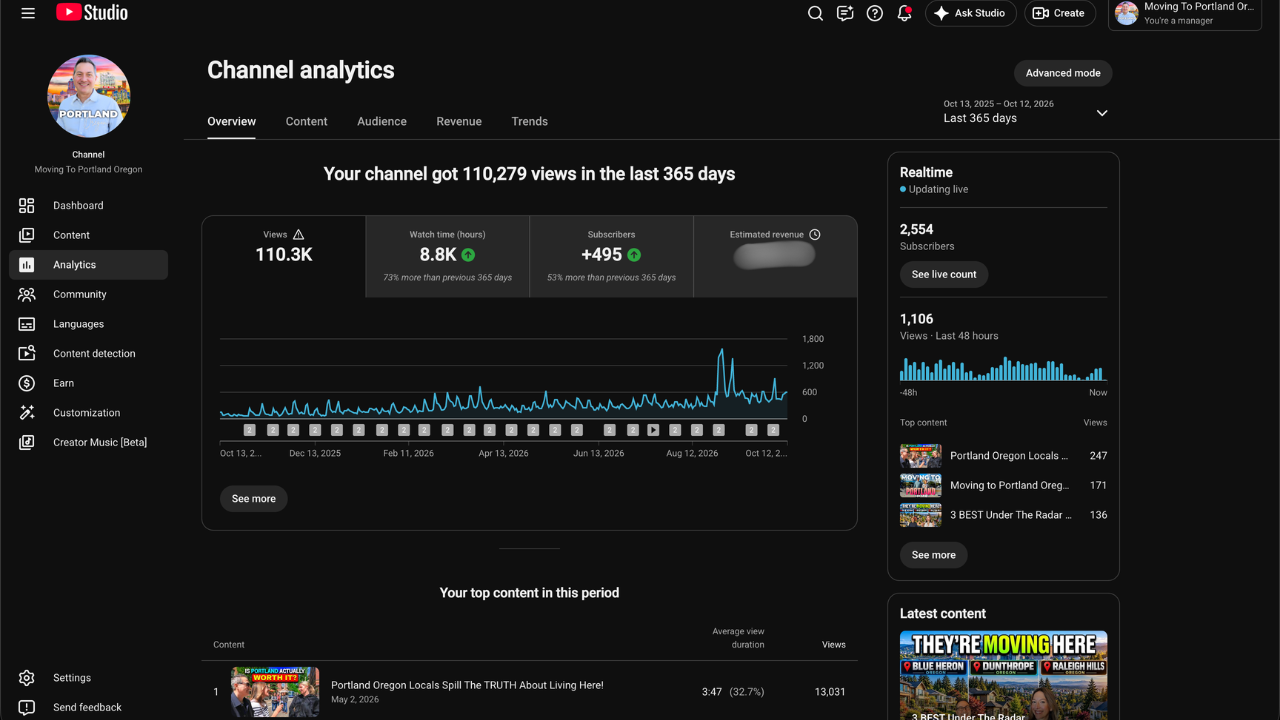Click See live count button

coord(944,274)
